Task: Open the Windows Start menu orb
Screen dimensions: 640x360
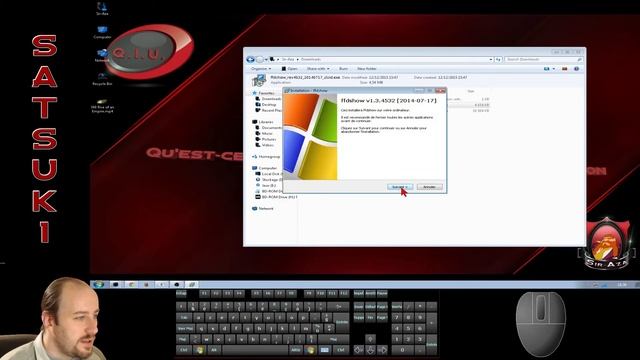Action: tap(98, 284)
